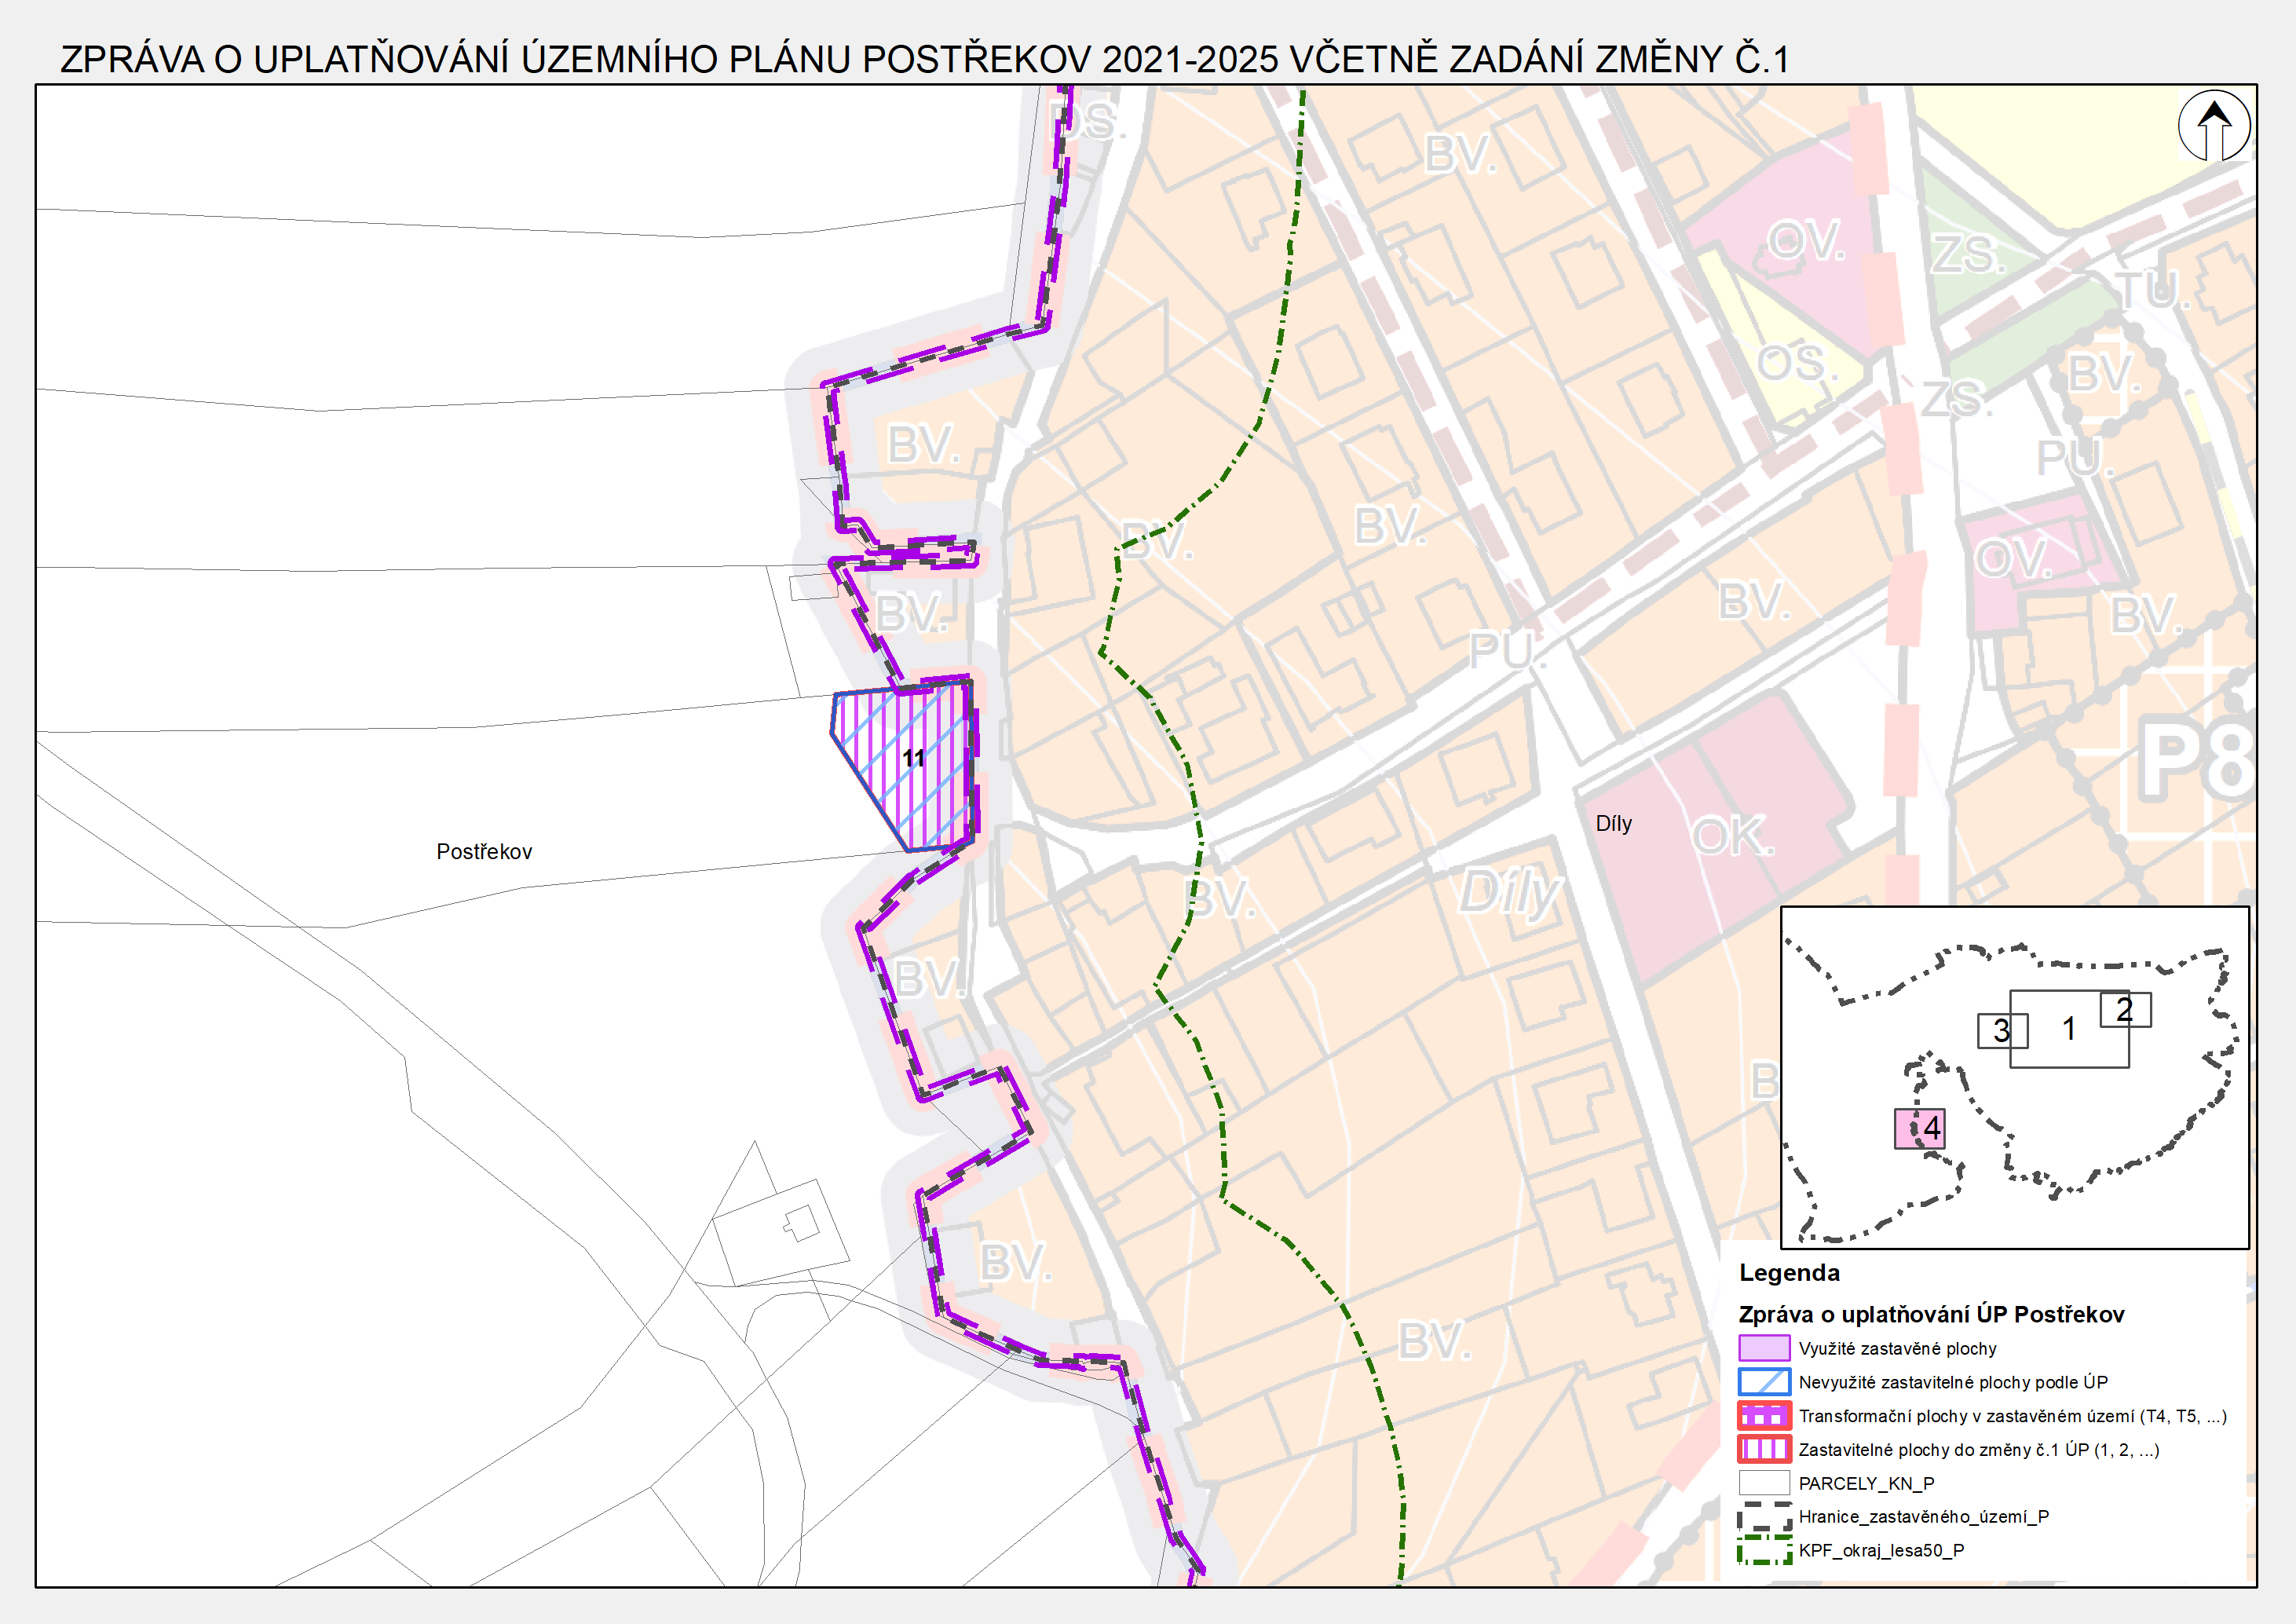The height and width of the screenshot is (1624, 2296).
Task: Click the 'TU.' zone label on the map
Action: coord(2153,291)
